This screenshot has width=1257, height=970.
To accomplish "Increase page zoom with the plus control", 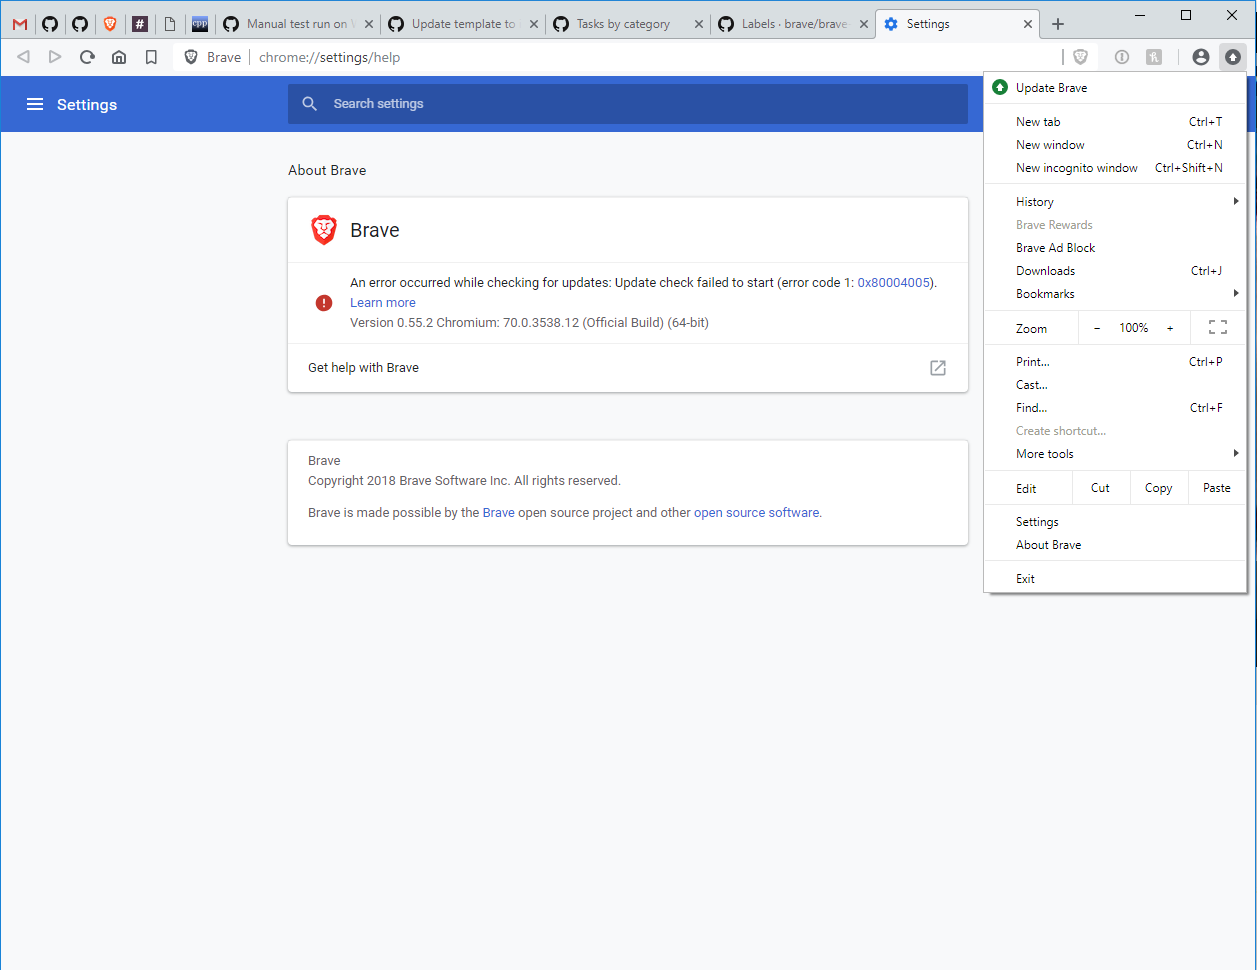I will click(1170, 327).
